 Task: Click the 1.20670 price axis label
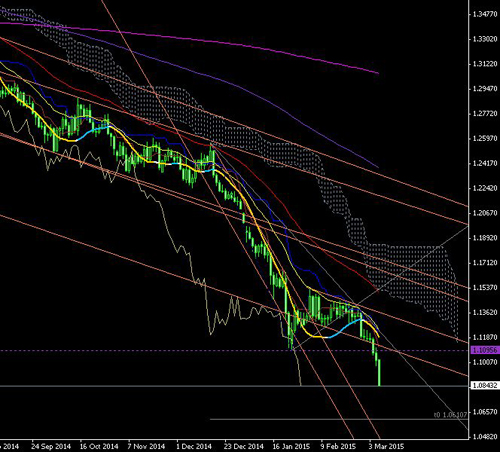point(485,213)
